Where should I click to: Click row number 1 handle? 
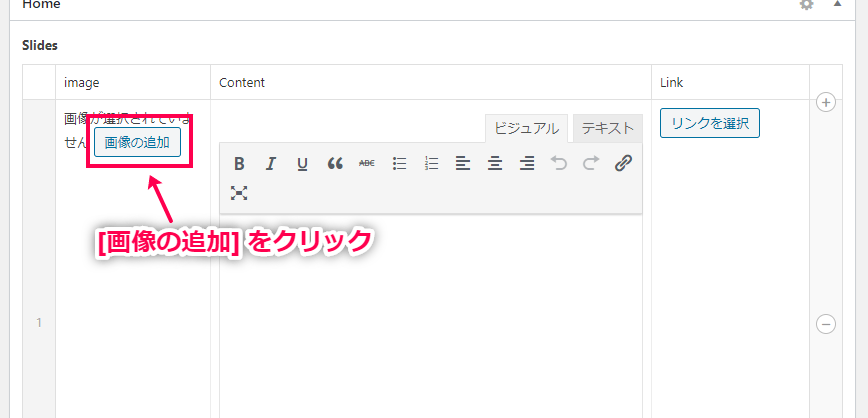39,323
